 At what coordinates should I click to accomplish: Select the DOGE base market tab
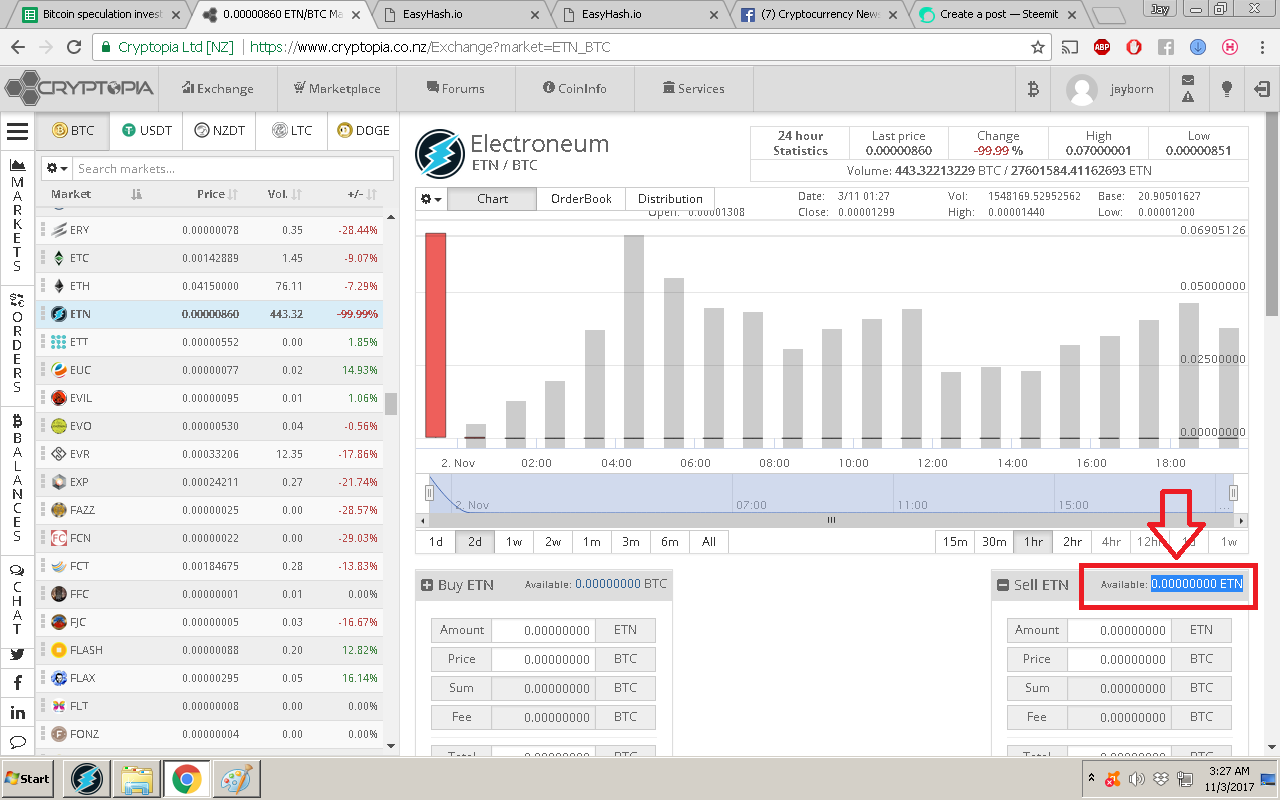[364, 130]
